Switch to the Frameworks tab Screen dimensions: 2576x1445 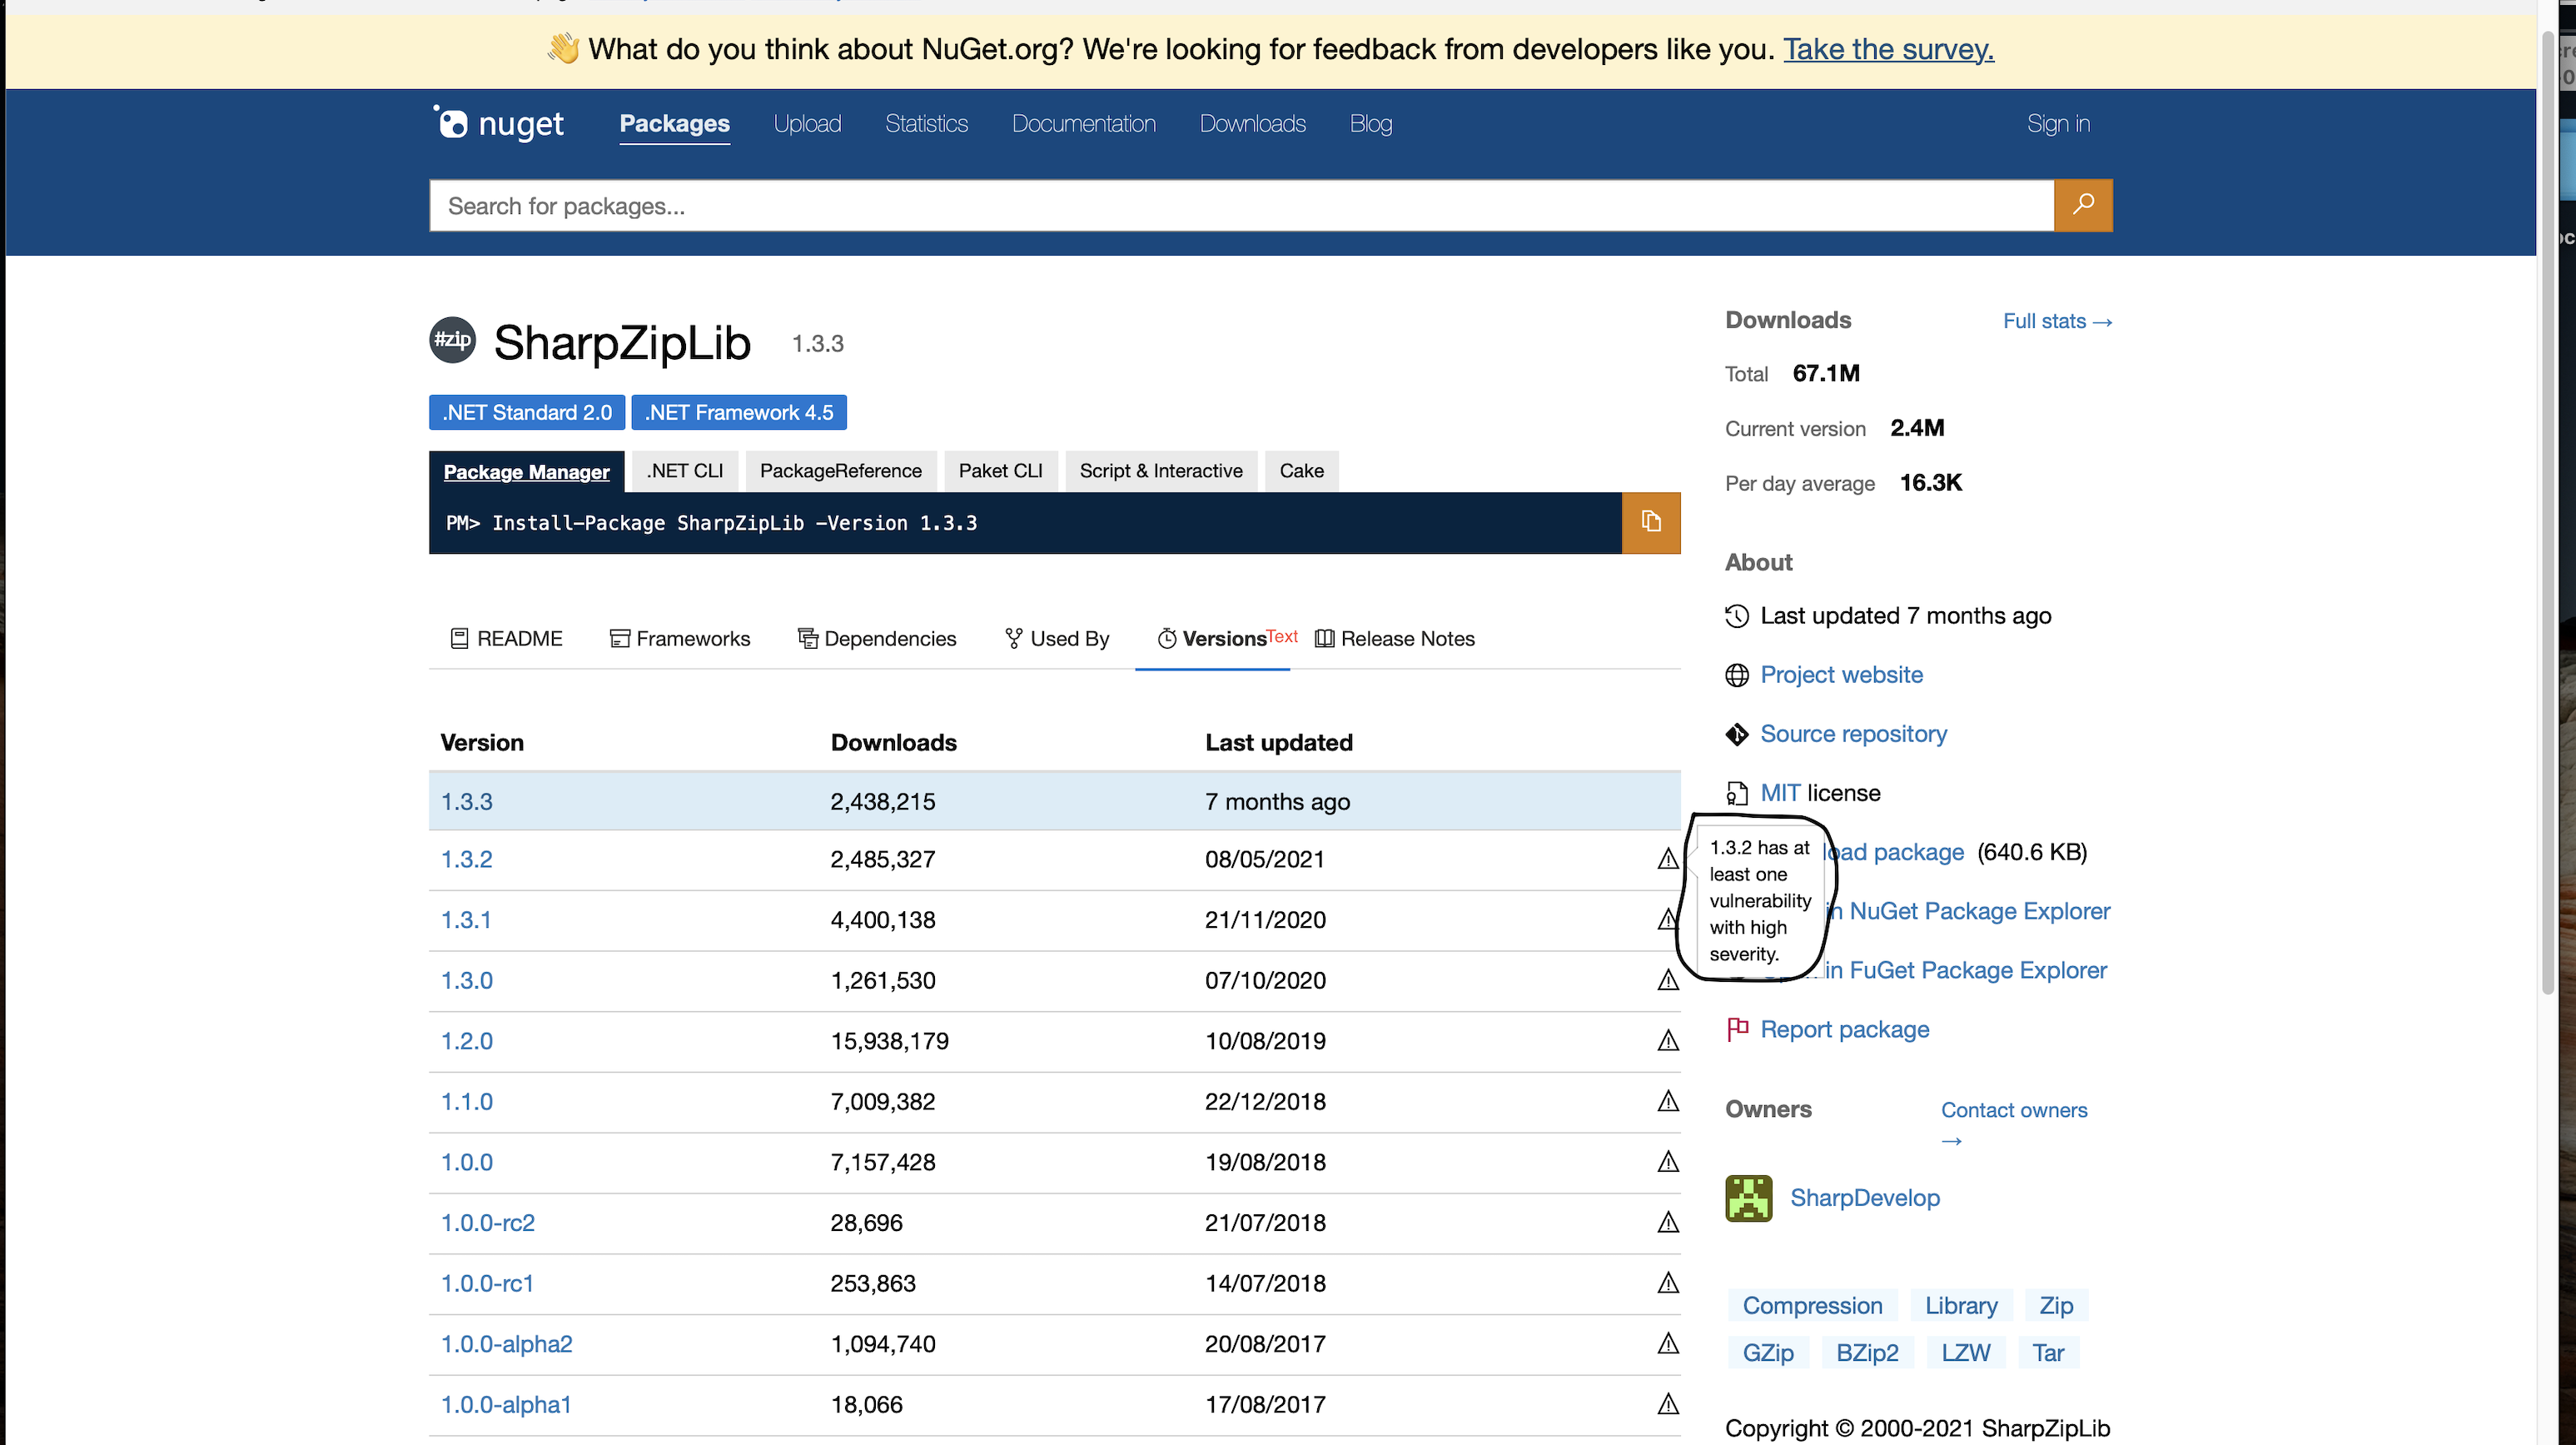pos(680,638)
